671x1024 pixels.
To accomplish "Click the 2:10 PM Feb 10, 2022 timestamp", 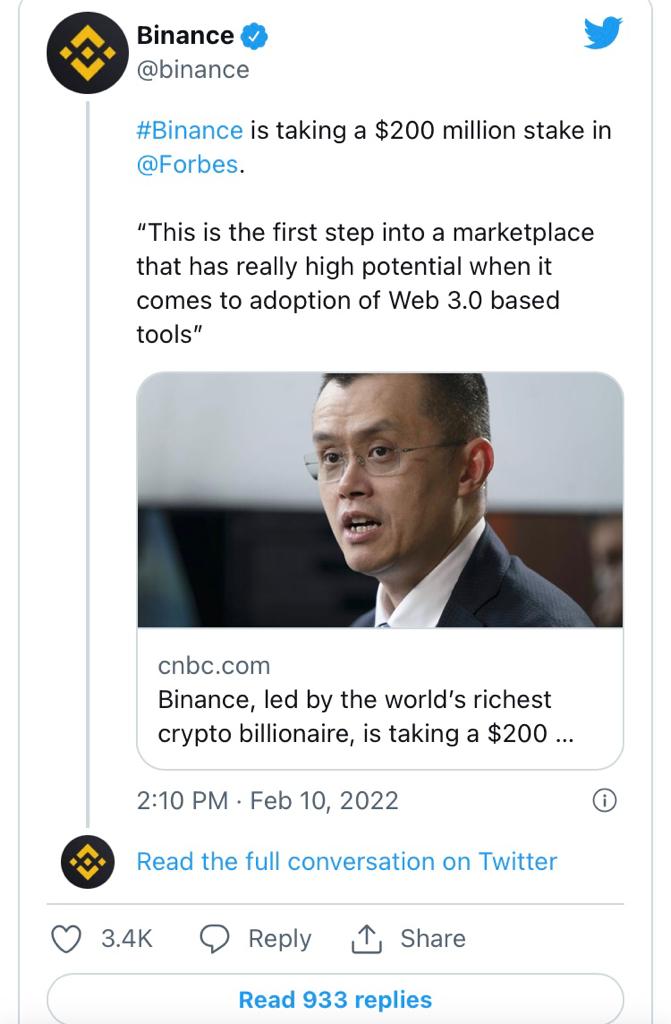I will pyautogui.click(x=268, y=800).
